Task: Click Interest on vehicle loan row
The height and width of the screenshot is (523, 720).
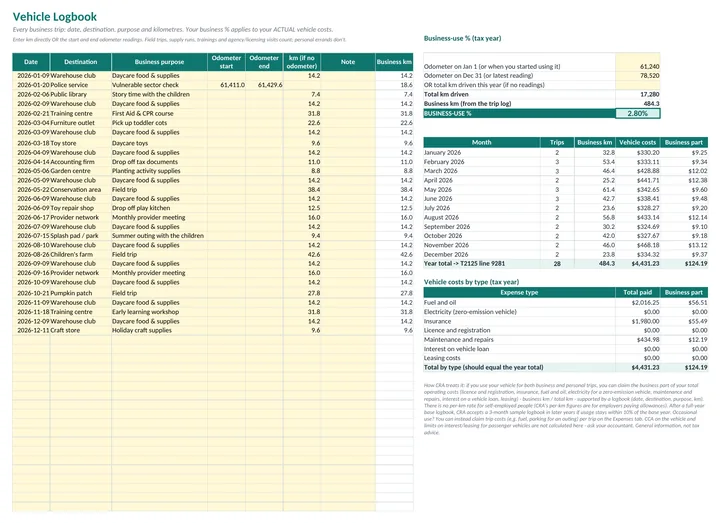Action: pyautogui.click(x=565, y=349)
